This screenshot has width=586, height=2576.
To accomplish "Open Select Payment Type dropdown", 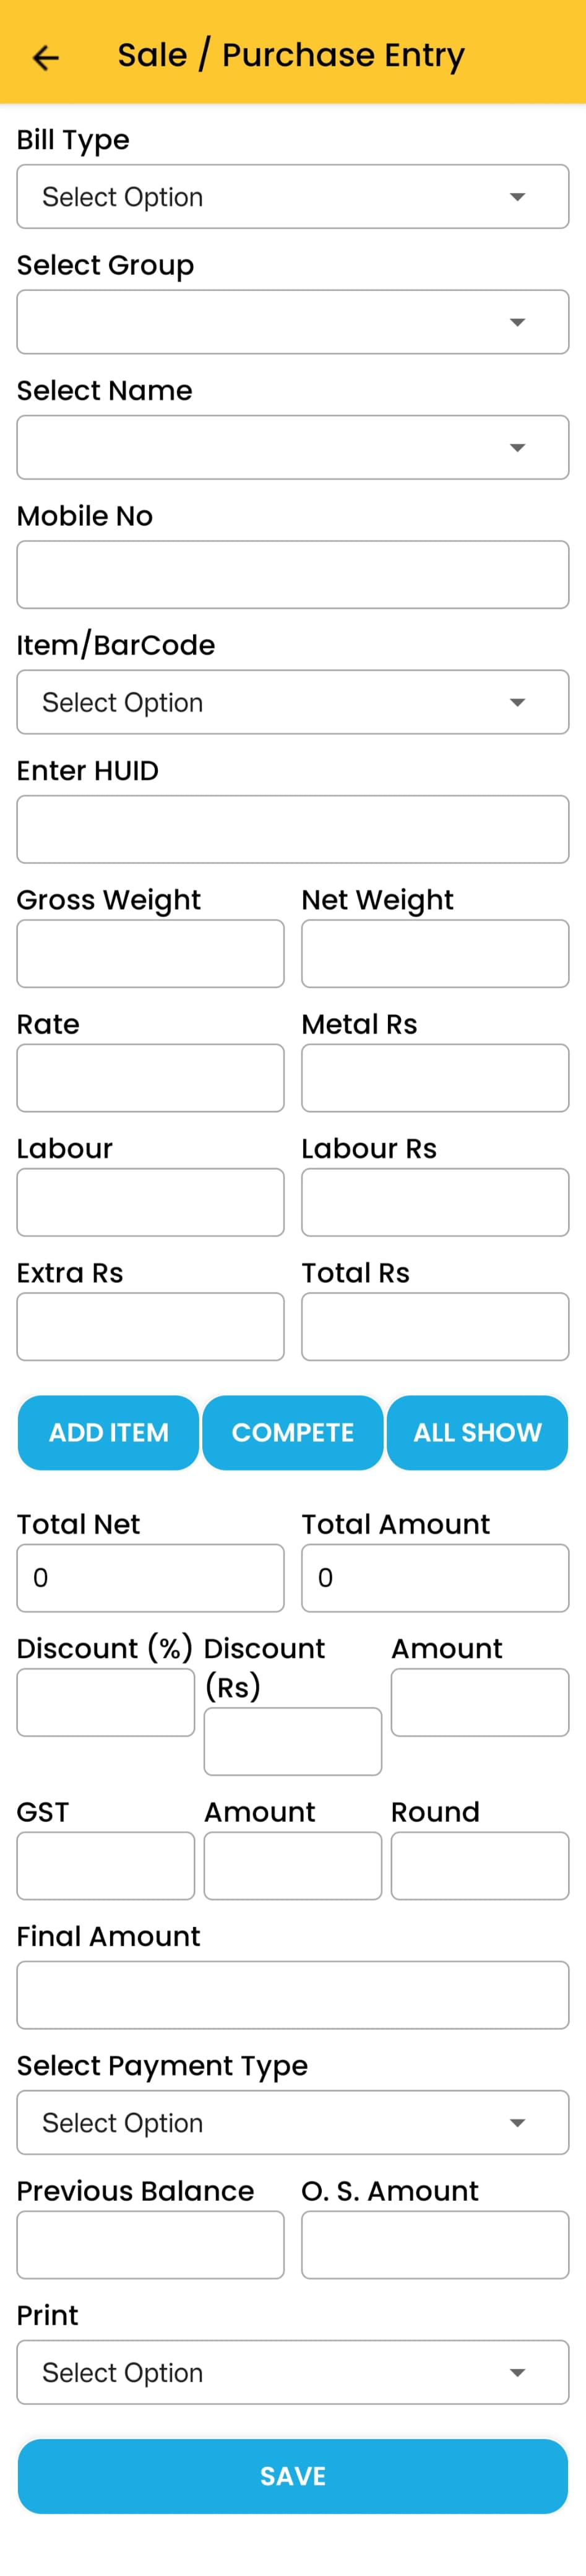I will pyautogui.click(x=292, y=2122).
